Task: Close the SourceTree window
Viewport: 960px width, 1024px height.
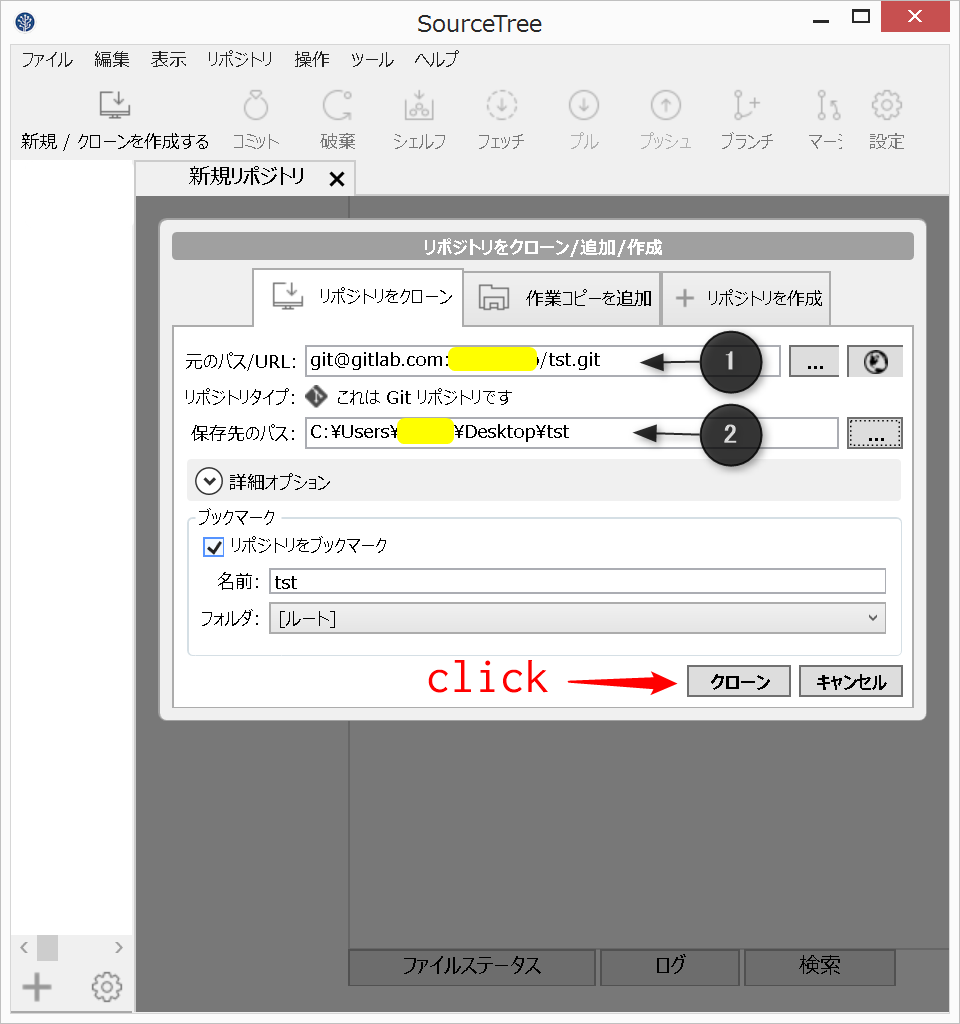Action: 915,16
